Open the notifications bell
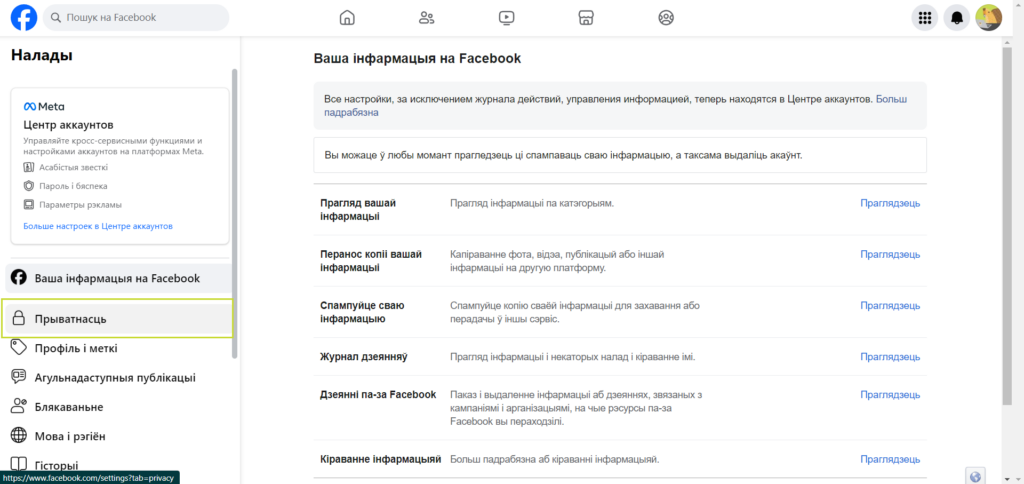Viewport: 1024px width, 484px height. coord(957,18)
